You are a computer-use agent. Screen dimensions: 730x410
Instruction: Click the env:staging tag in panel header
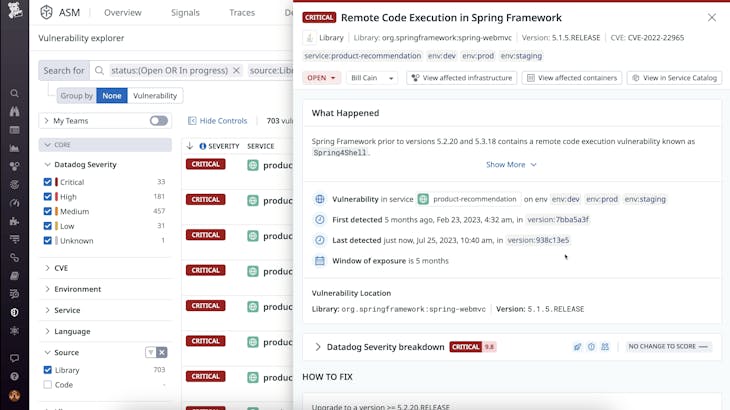pyautogui.click(x=521, y=56)
